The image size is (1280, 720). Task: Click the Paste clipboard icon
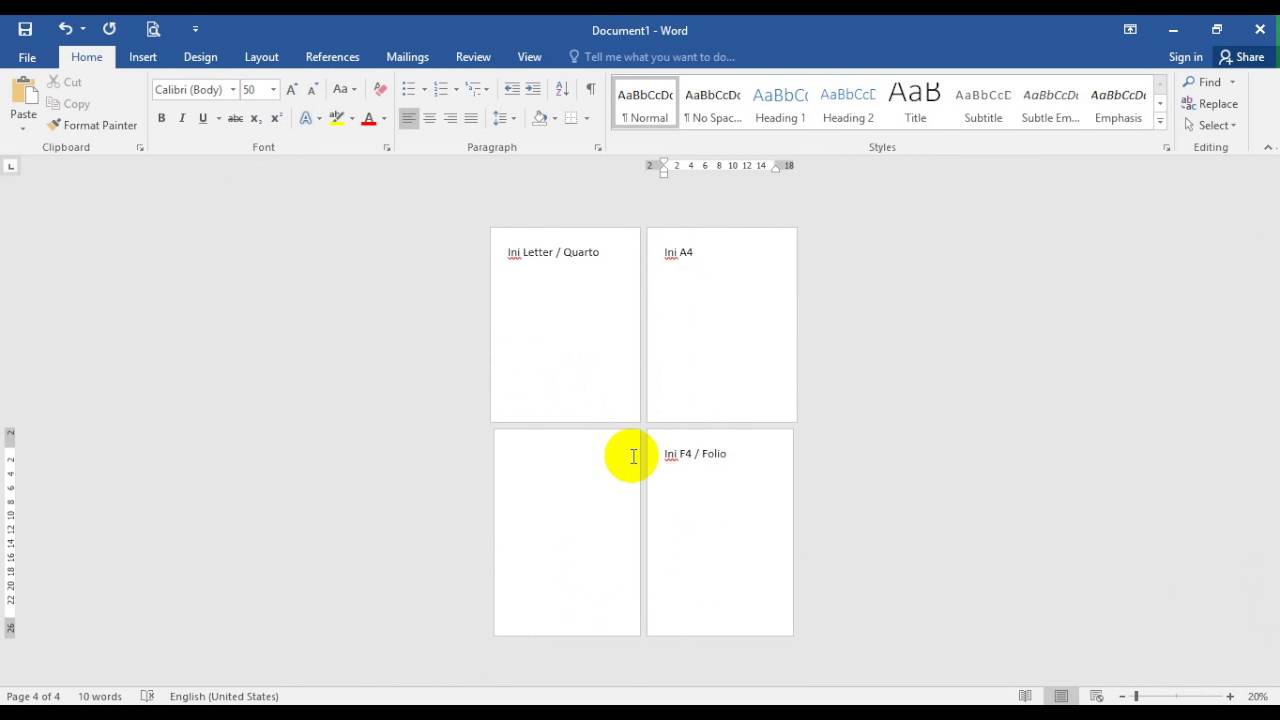tap(23, 91)
